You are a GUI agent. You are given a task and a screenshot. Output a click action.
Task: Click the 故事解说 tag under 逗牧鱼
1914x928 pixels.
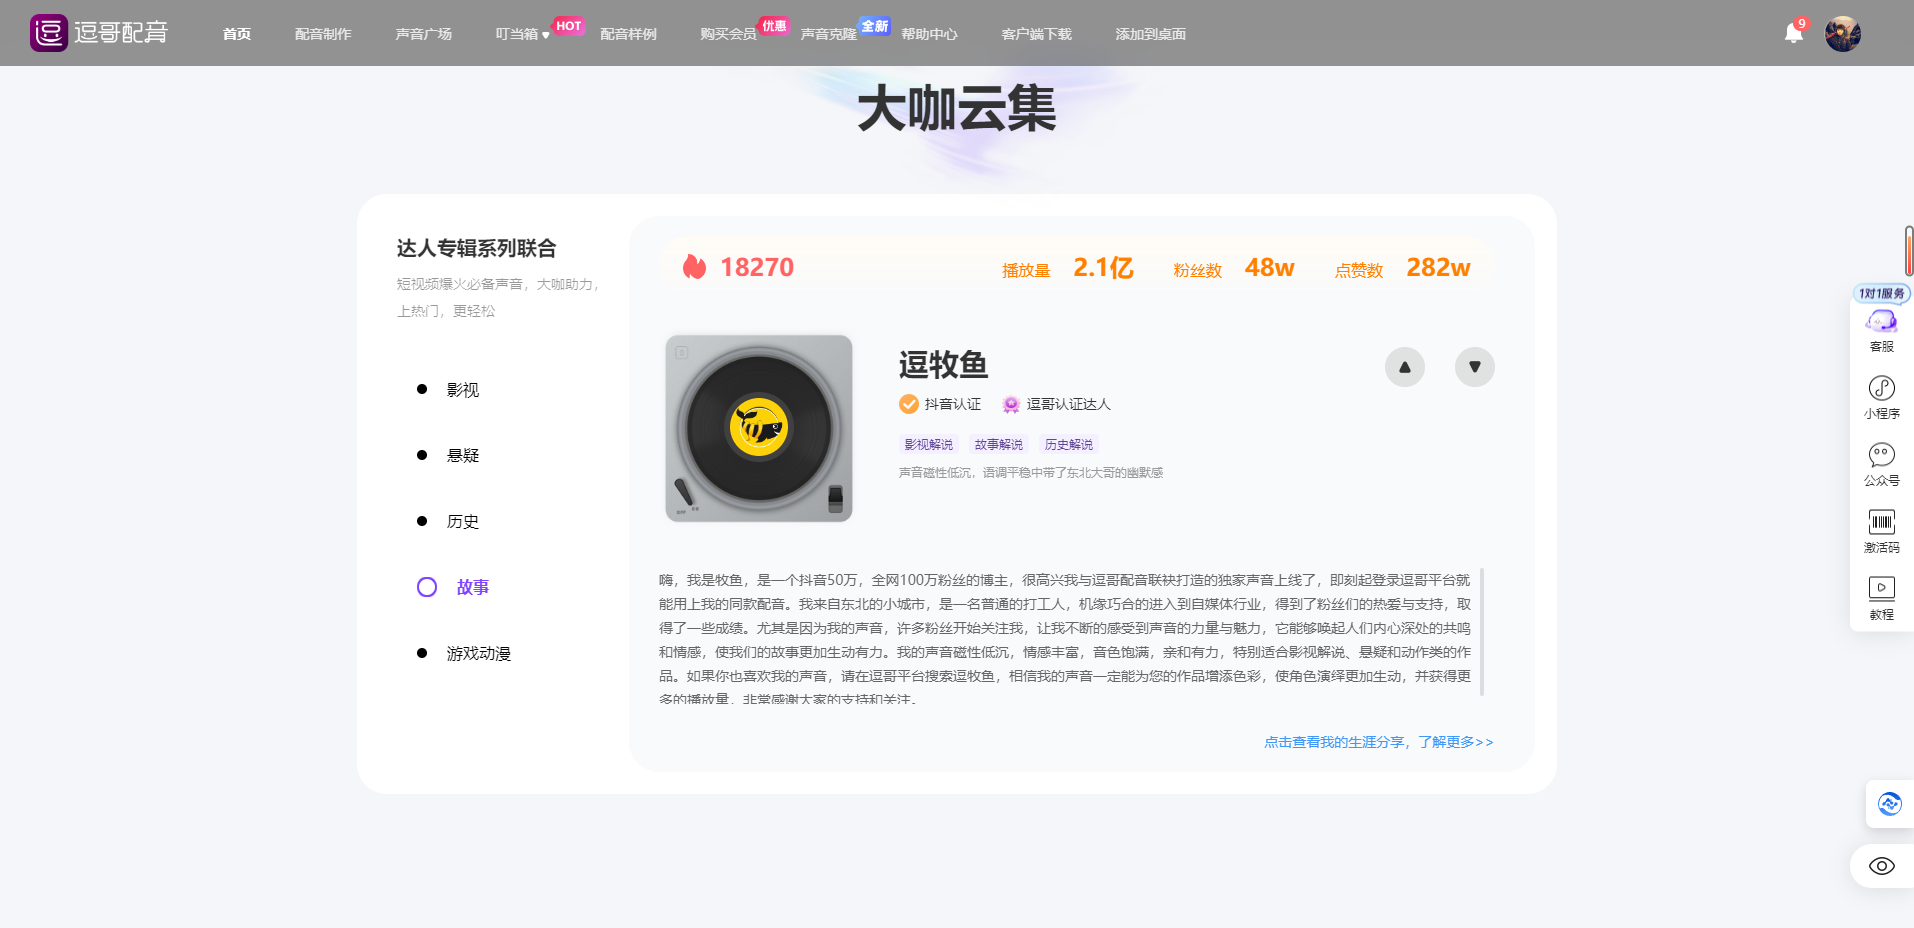[997, 443]
